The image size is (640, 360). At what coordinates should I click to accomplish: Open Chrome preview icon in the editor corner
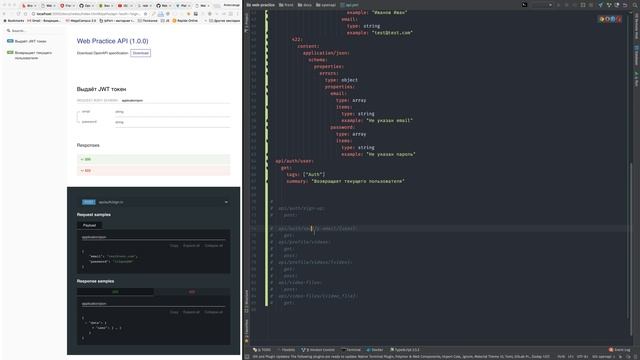[602, 19]
